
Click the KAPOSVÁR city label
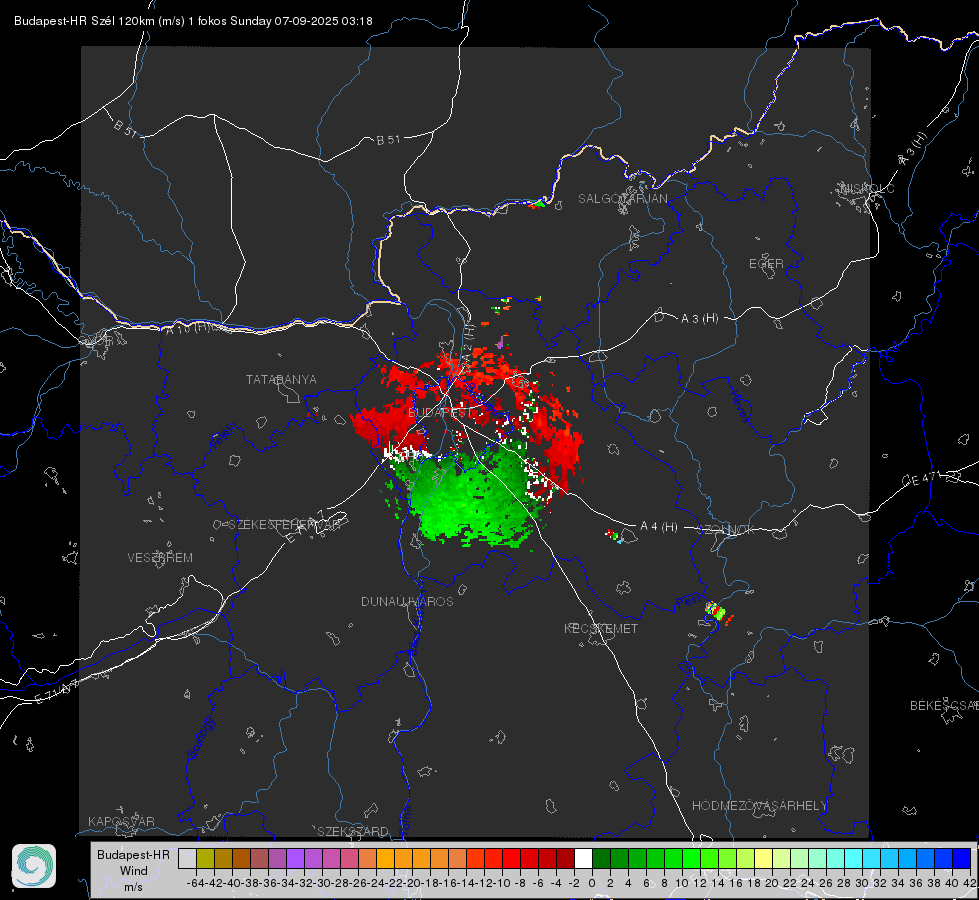(121, 821)
